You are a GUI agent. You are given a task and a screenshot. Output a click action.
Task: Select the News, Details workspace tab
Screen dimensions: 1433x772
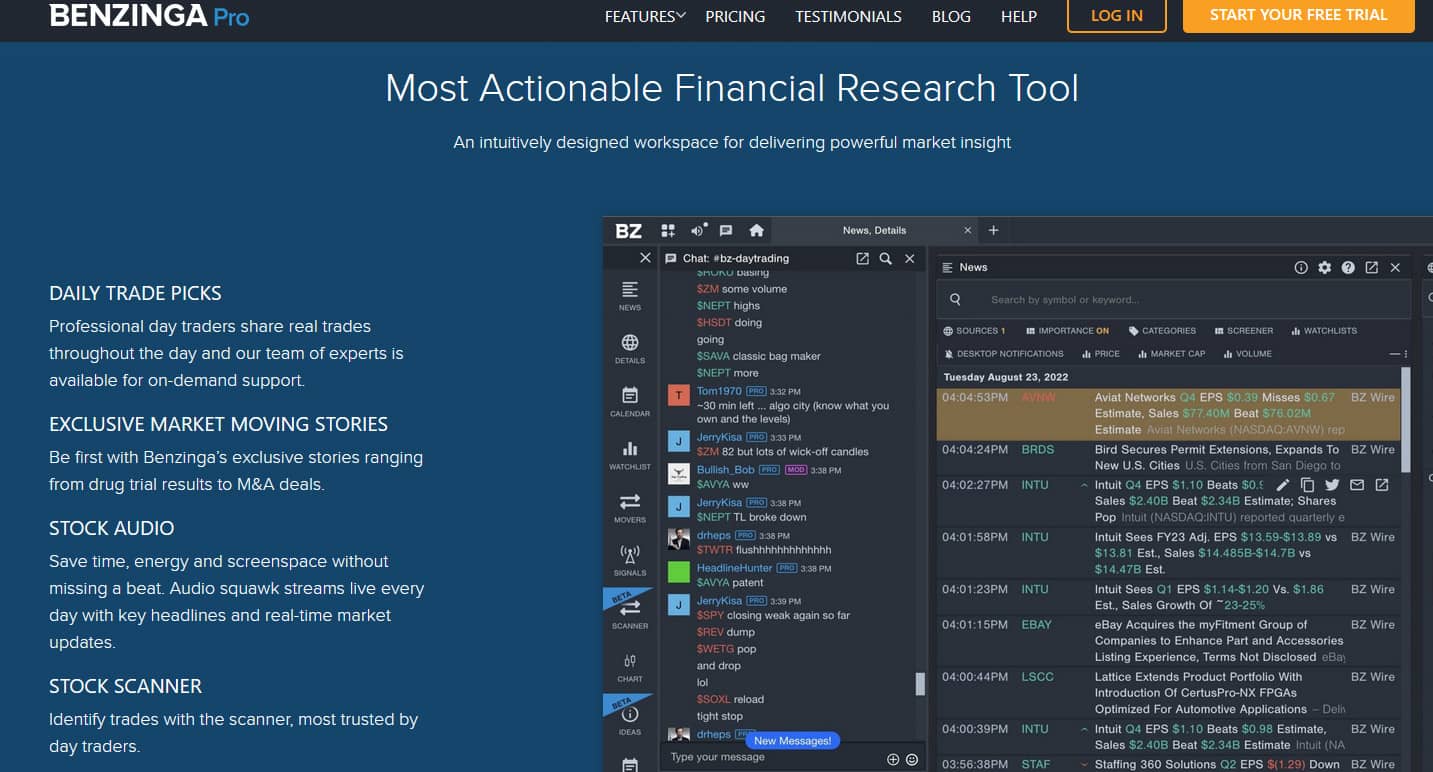click(x=874, y=230)
